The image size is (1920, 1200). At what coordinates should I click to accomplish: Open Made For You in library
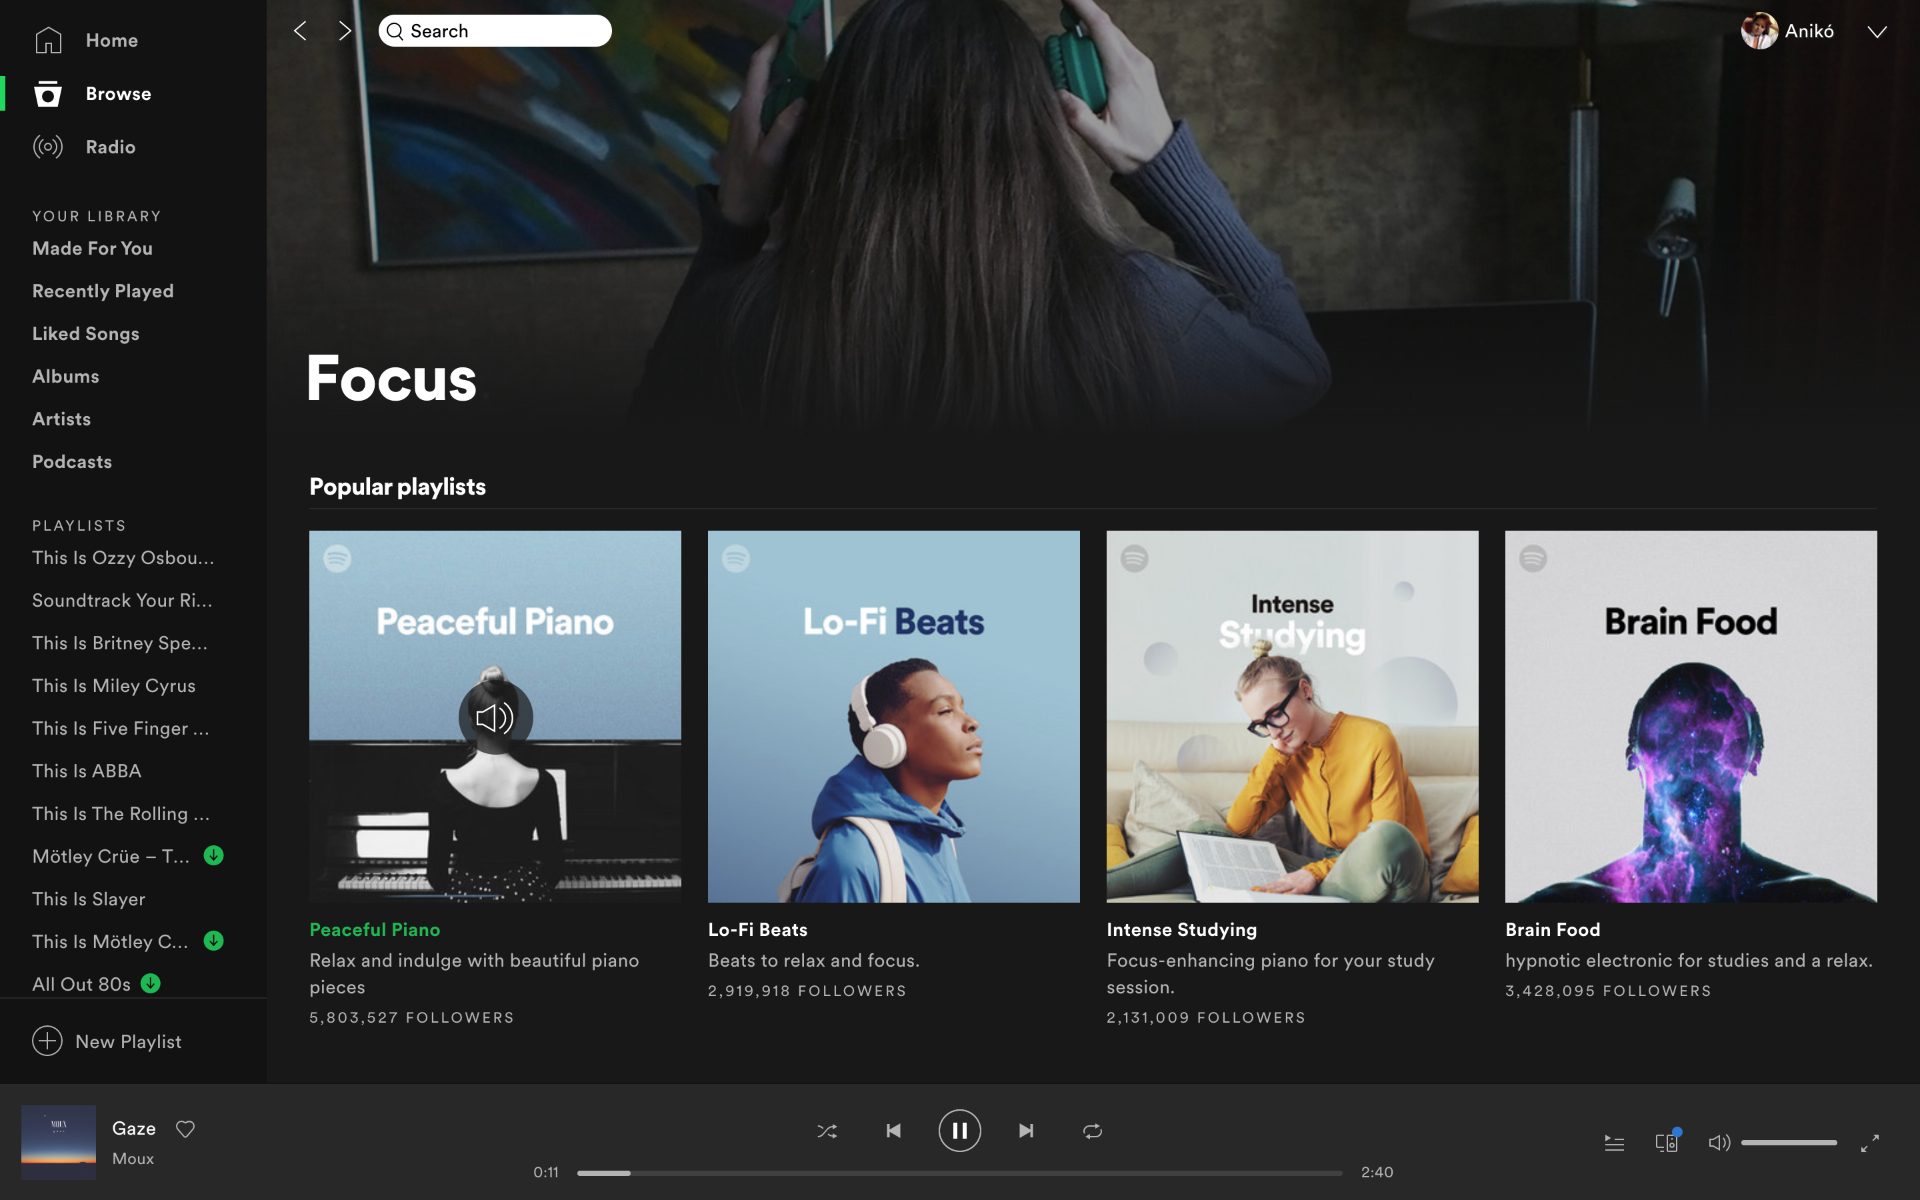[92, 248]
